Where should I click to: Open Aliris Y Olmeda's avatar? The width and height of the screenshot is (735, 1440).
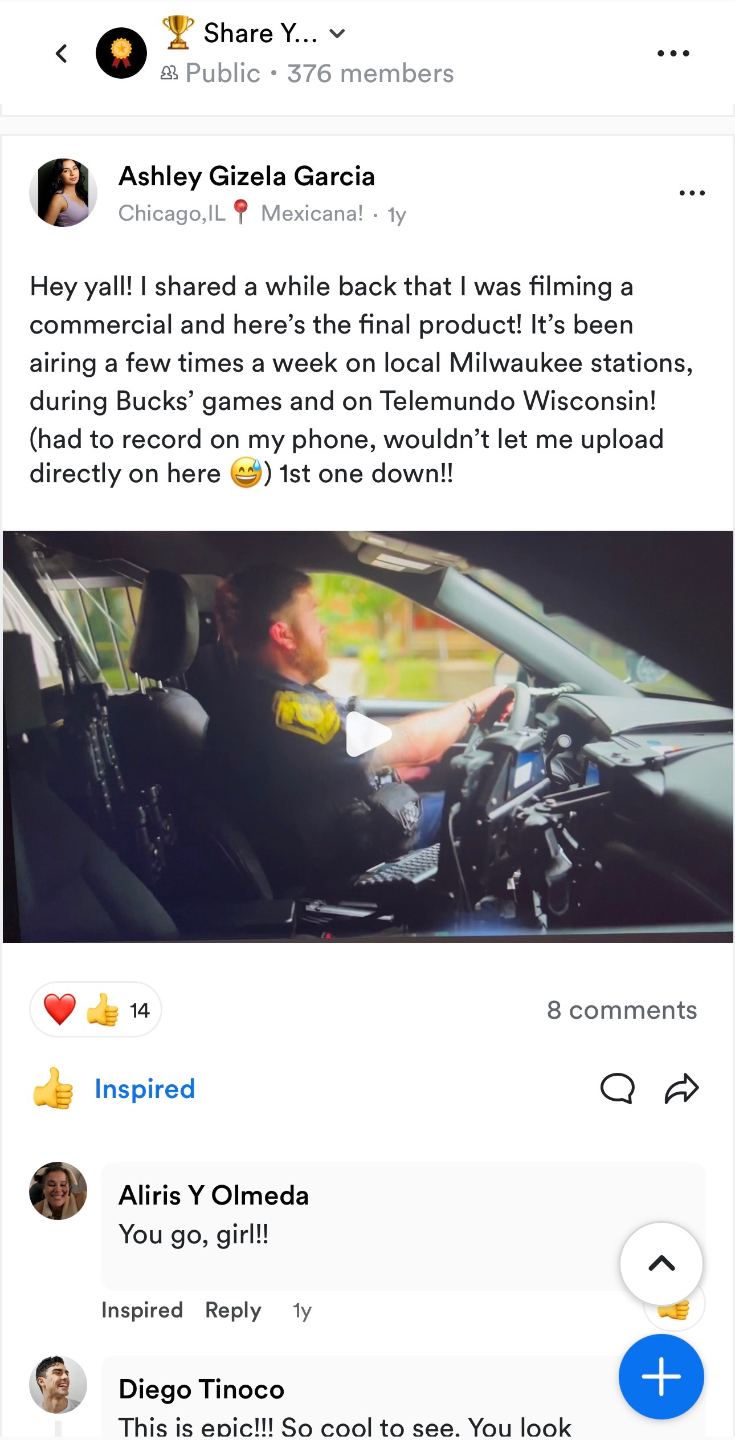click(x=58, y=1191)
